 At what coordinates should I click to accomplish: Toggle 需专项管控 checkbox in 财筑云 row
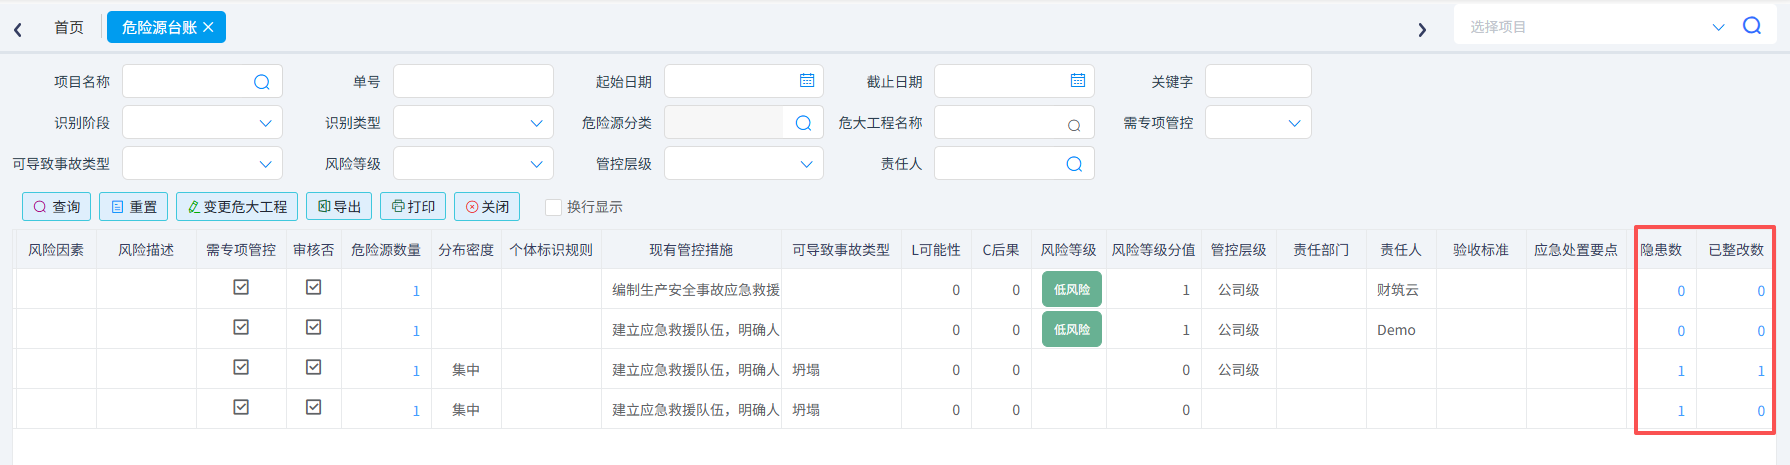tap(241, 287)
